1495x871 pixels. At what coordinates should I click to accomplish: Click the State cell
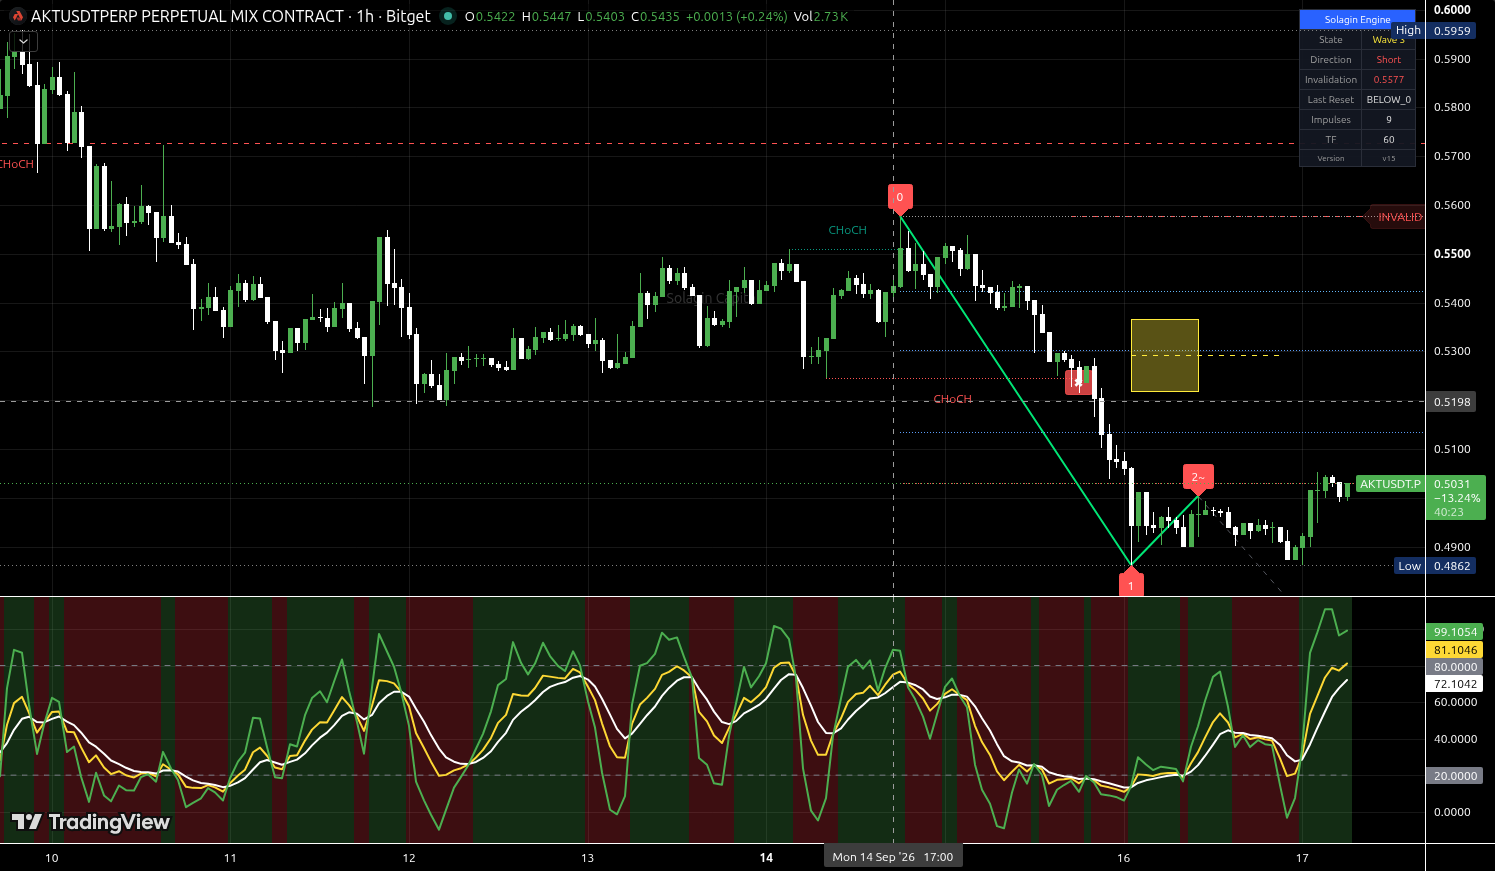[x=1331, y=40]
